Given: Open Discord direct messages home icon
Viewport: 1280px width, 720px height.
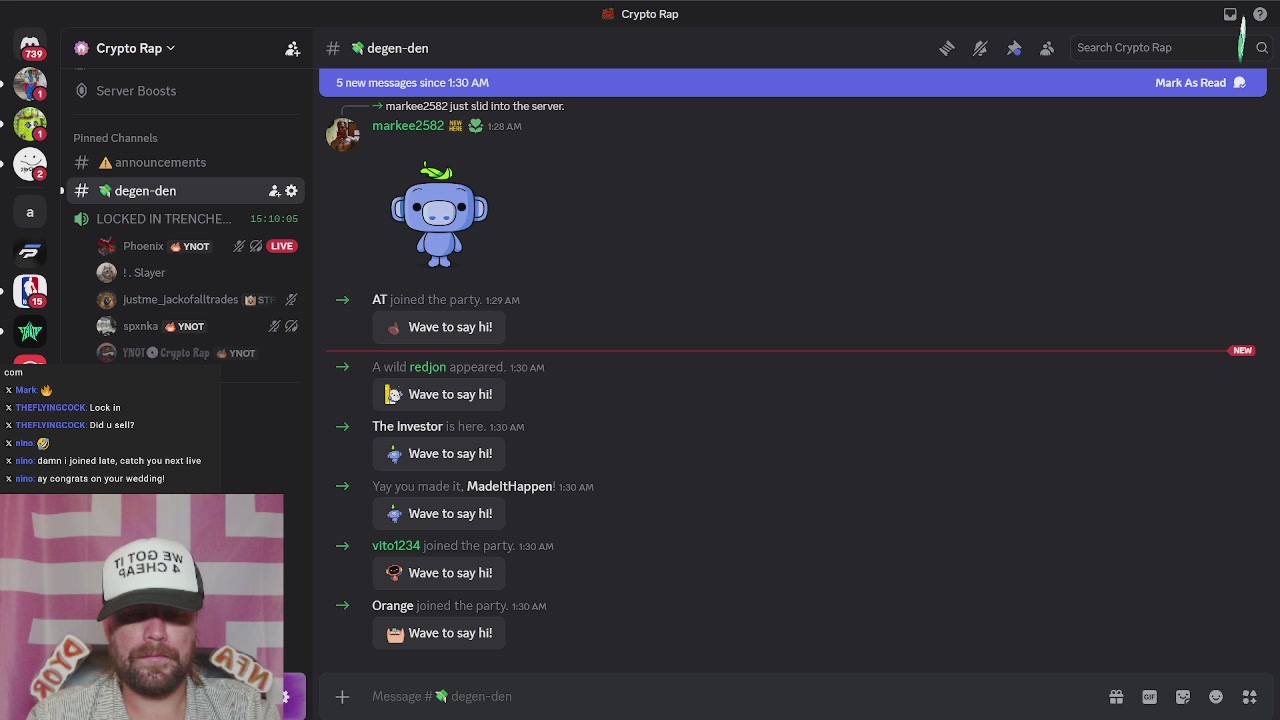Looking at the screenshot, I should click(x=30, y=45).
